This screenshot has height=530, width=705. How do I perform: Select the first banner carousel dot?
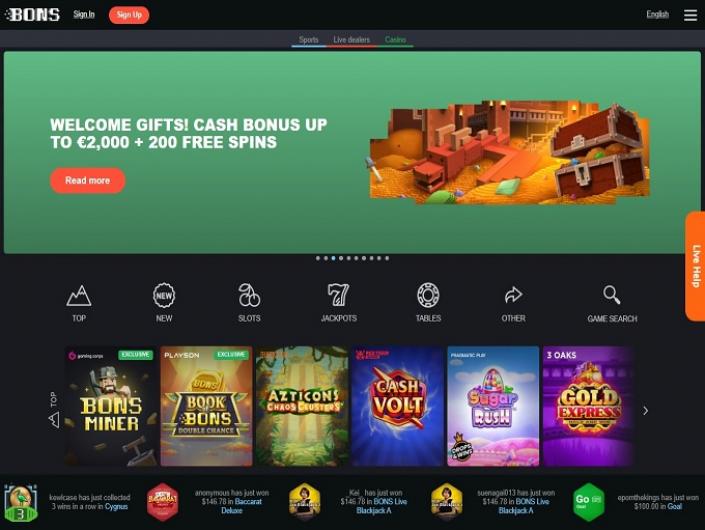coord(318,258)
